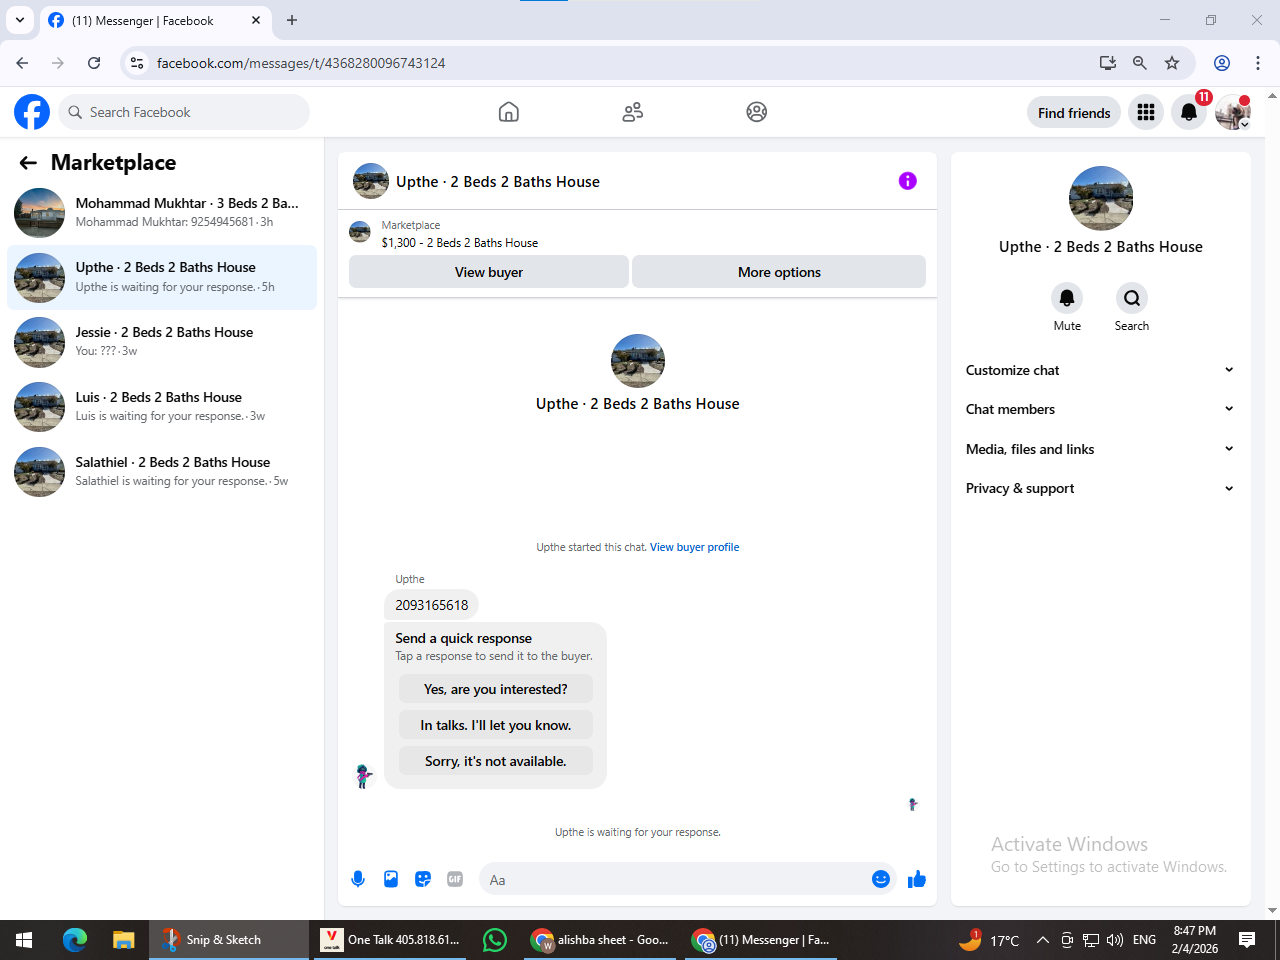Expand Media, files and links section

click(x=1100, y=449)
